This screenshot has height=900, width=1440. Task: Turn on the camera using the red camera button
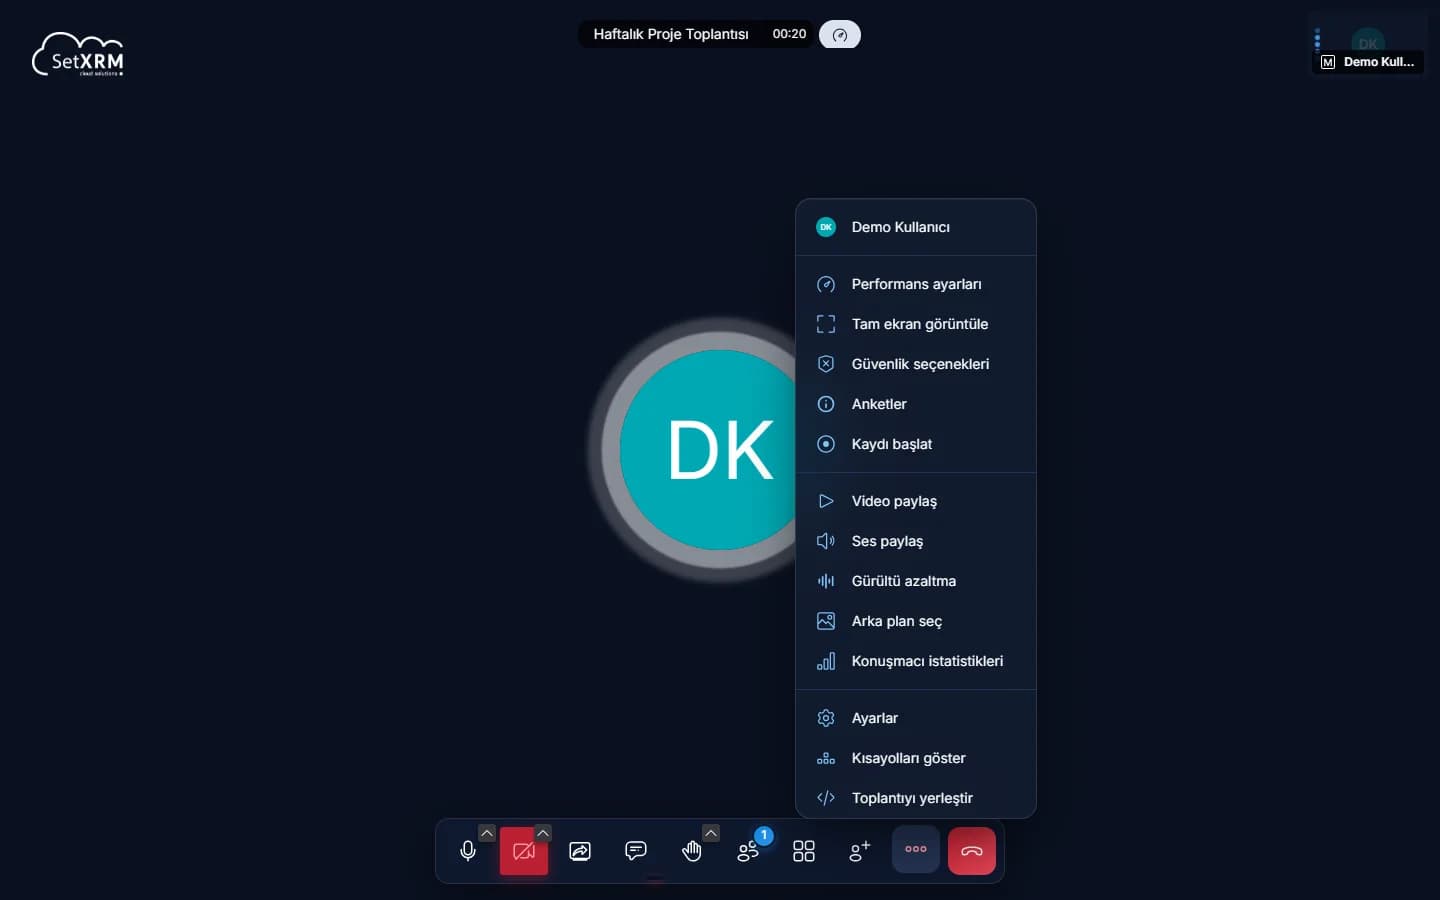tap(523, 851)
